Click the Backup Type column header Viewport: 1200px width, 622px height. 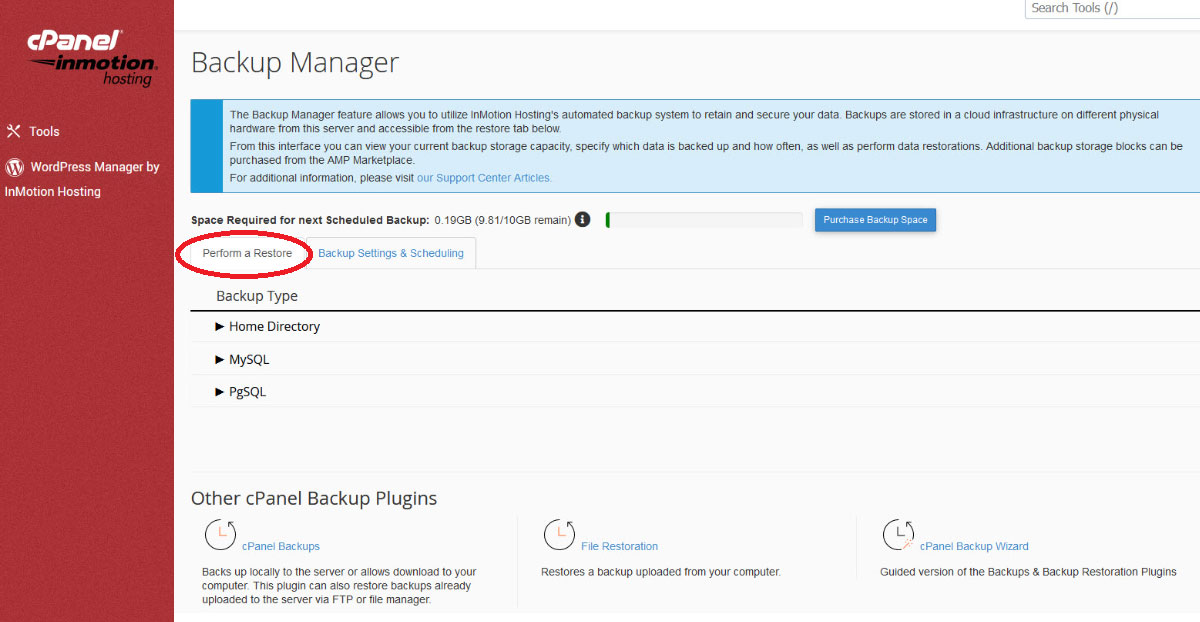(257, 296)
